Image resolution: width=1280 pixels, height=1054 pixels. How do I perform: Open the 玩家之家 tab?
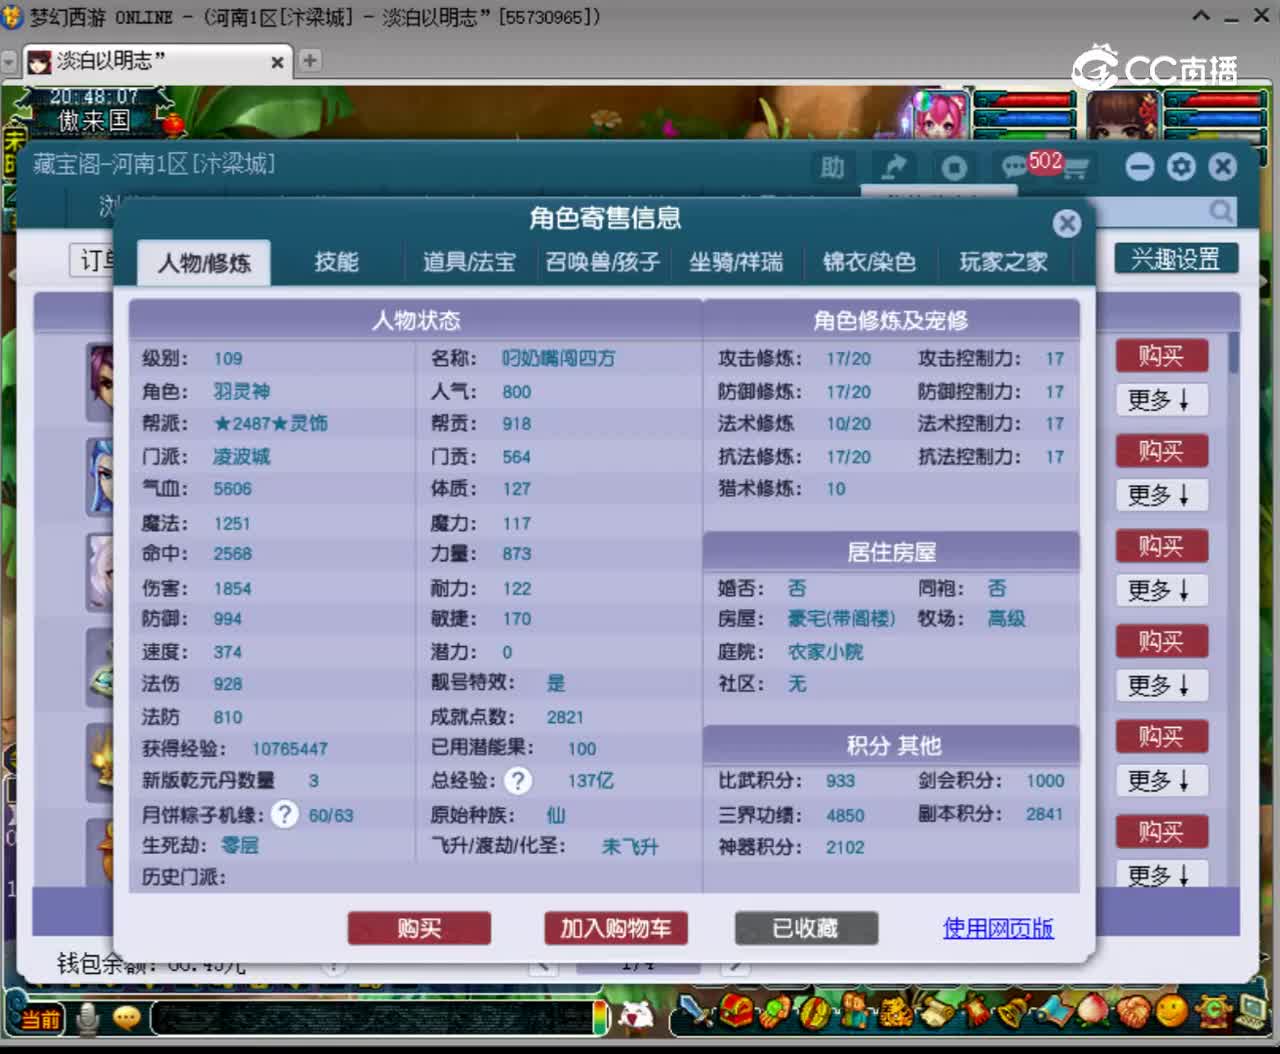tap(1003, 262)
